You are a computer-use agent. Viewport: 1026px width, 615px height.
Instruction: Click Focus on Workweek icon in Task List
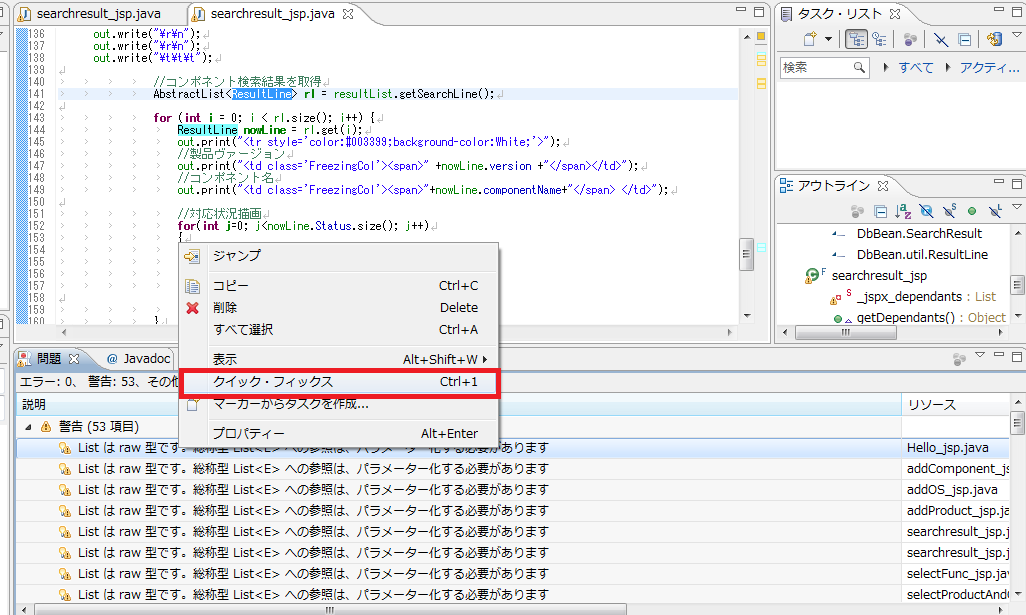click(910, 39)
